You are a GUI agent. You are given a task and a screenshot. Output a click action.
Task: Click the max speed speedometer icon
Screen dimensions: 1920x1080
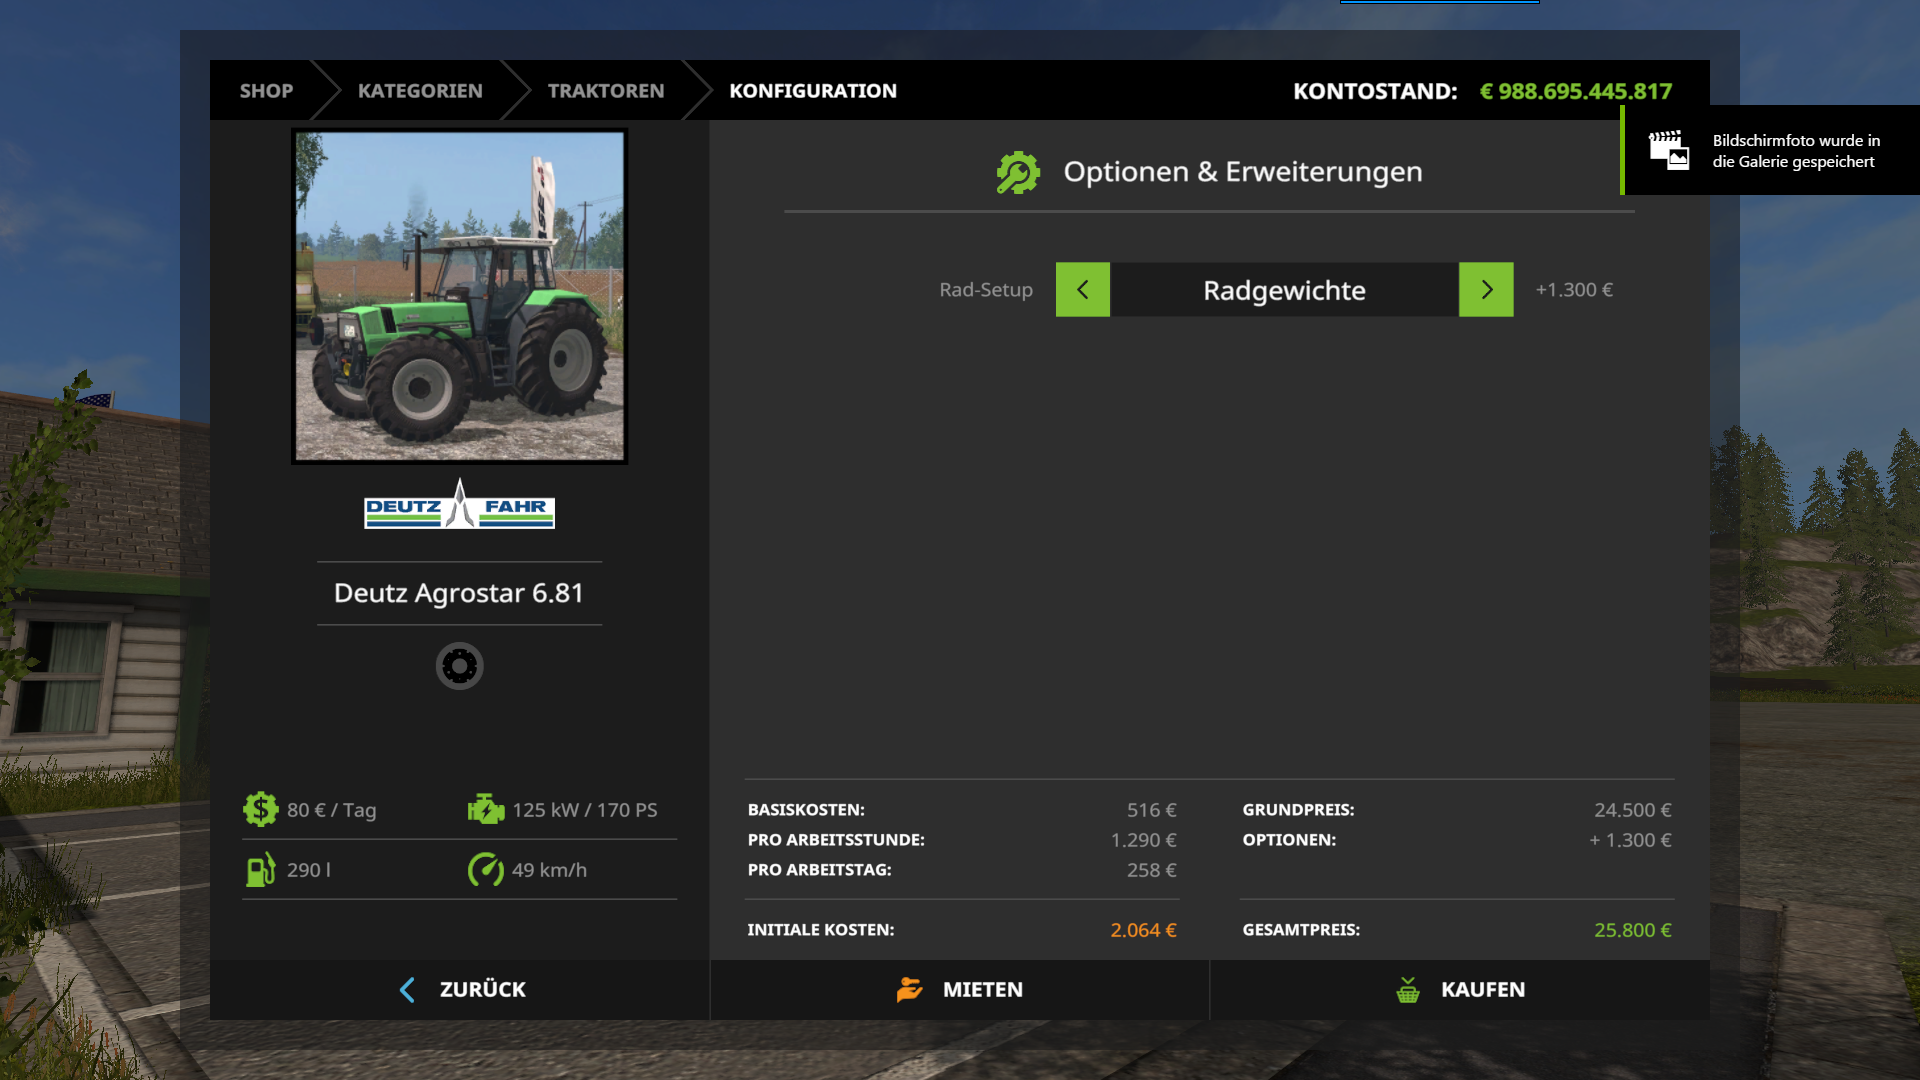pos(486,869)
